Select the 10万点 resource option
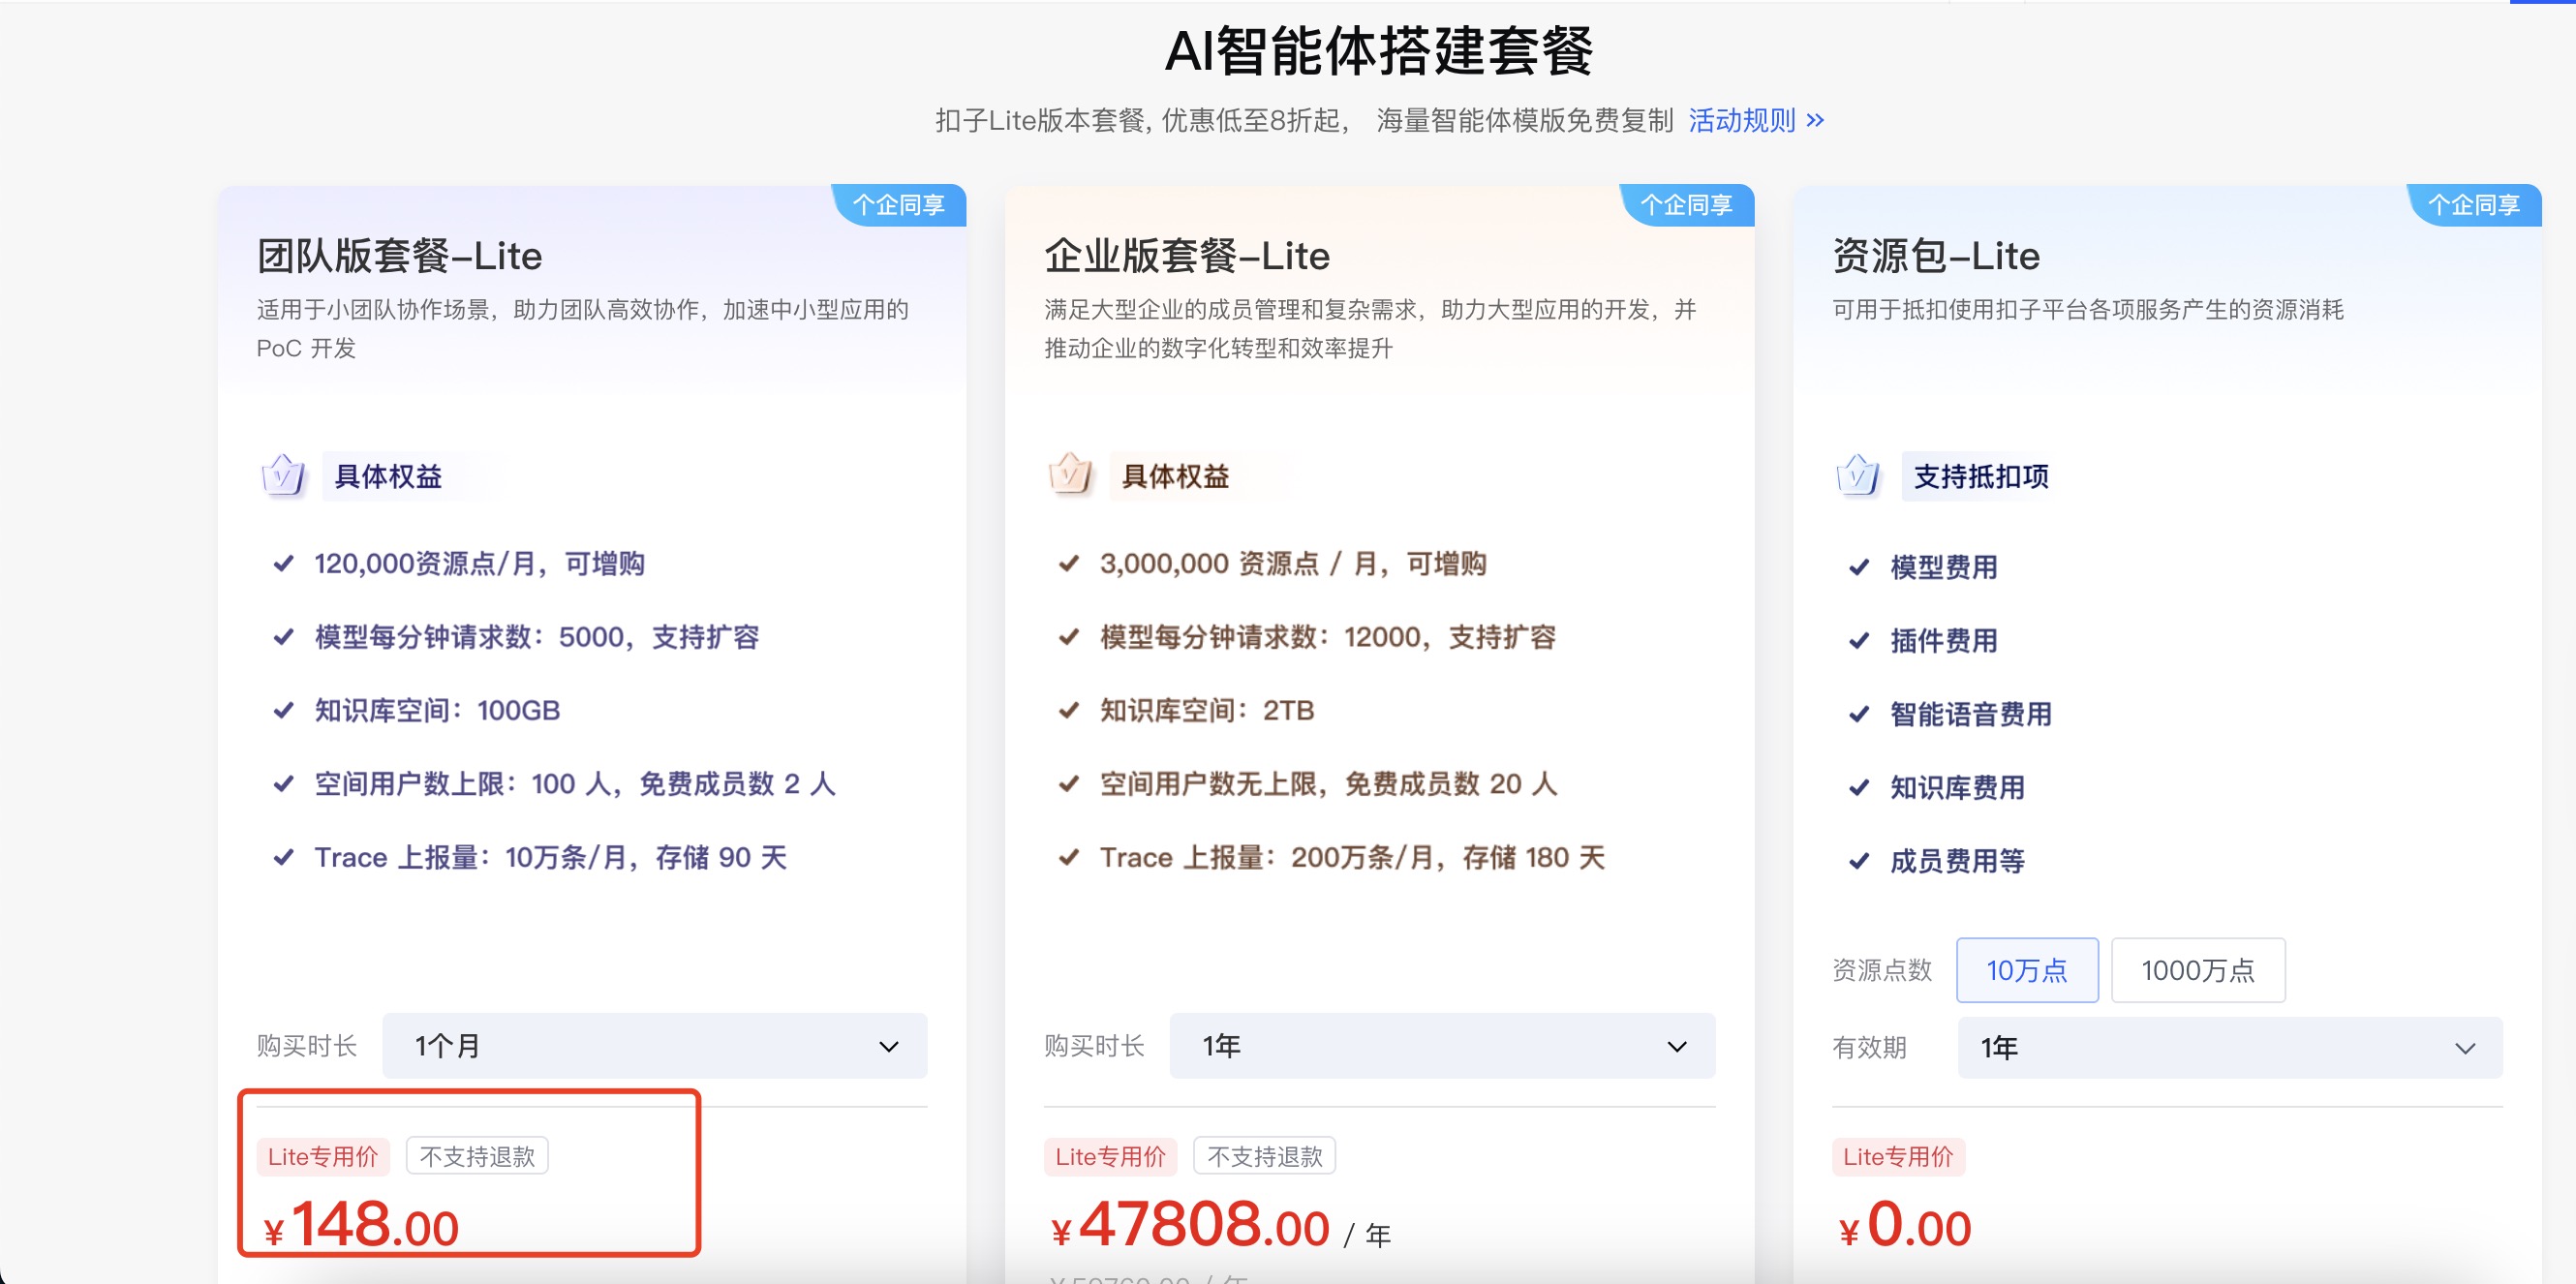 pyautogui.click(x=2026, y=970)
